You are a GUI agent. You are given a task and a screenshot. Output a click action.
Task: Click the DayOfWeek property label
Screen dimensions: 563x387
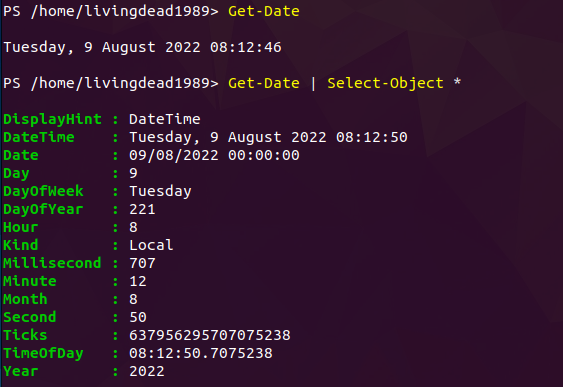click(43, 191)
